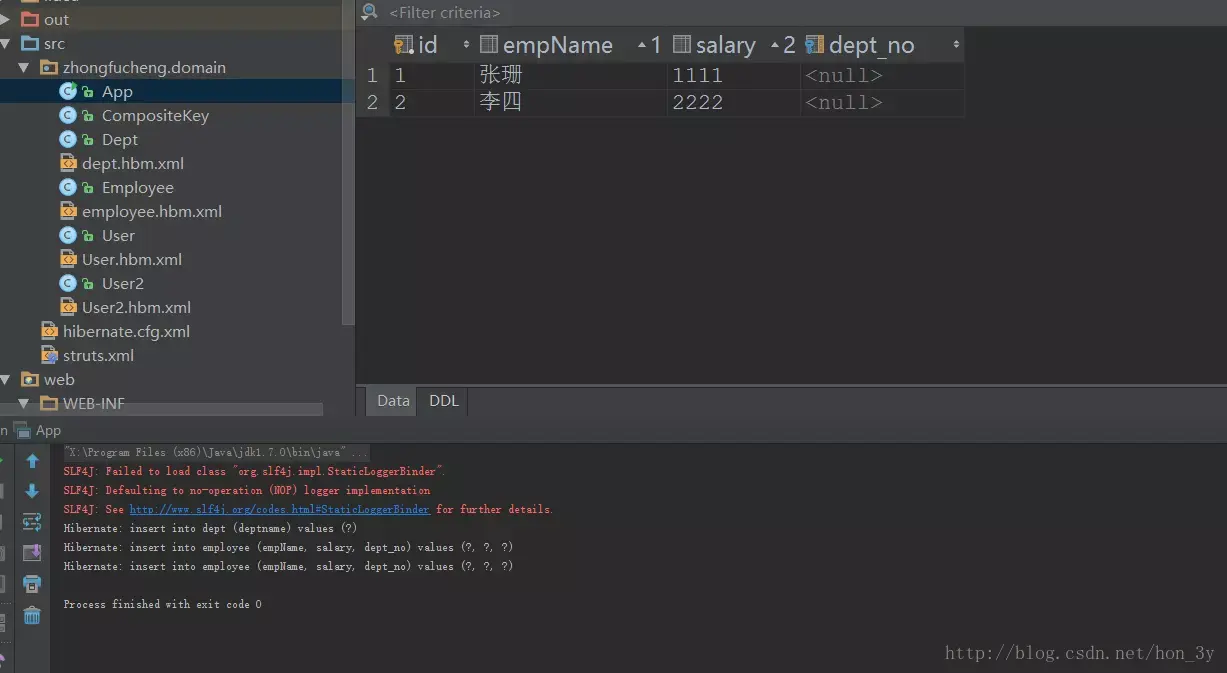The image size is (1227, 673).
Task: Click the null dept_no cell for 张珊
Action: [882, 75]
